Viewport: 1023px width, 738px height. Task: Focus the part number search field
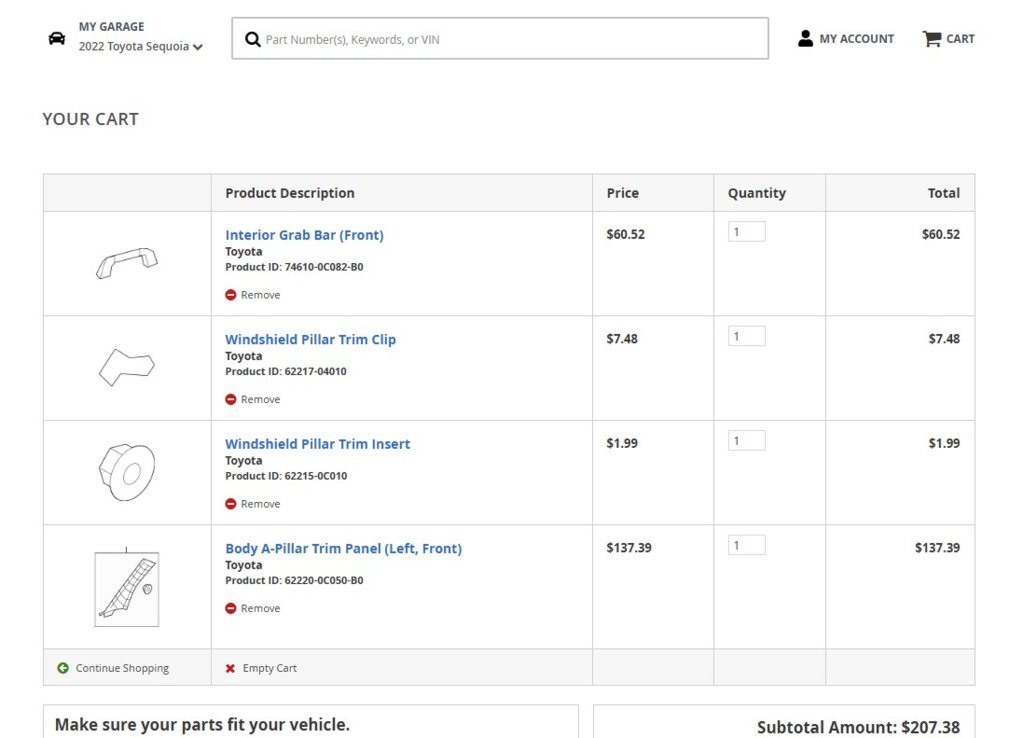click(x=500, y=38)
